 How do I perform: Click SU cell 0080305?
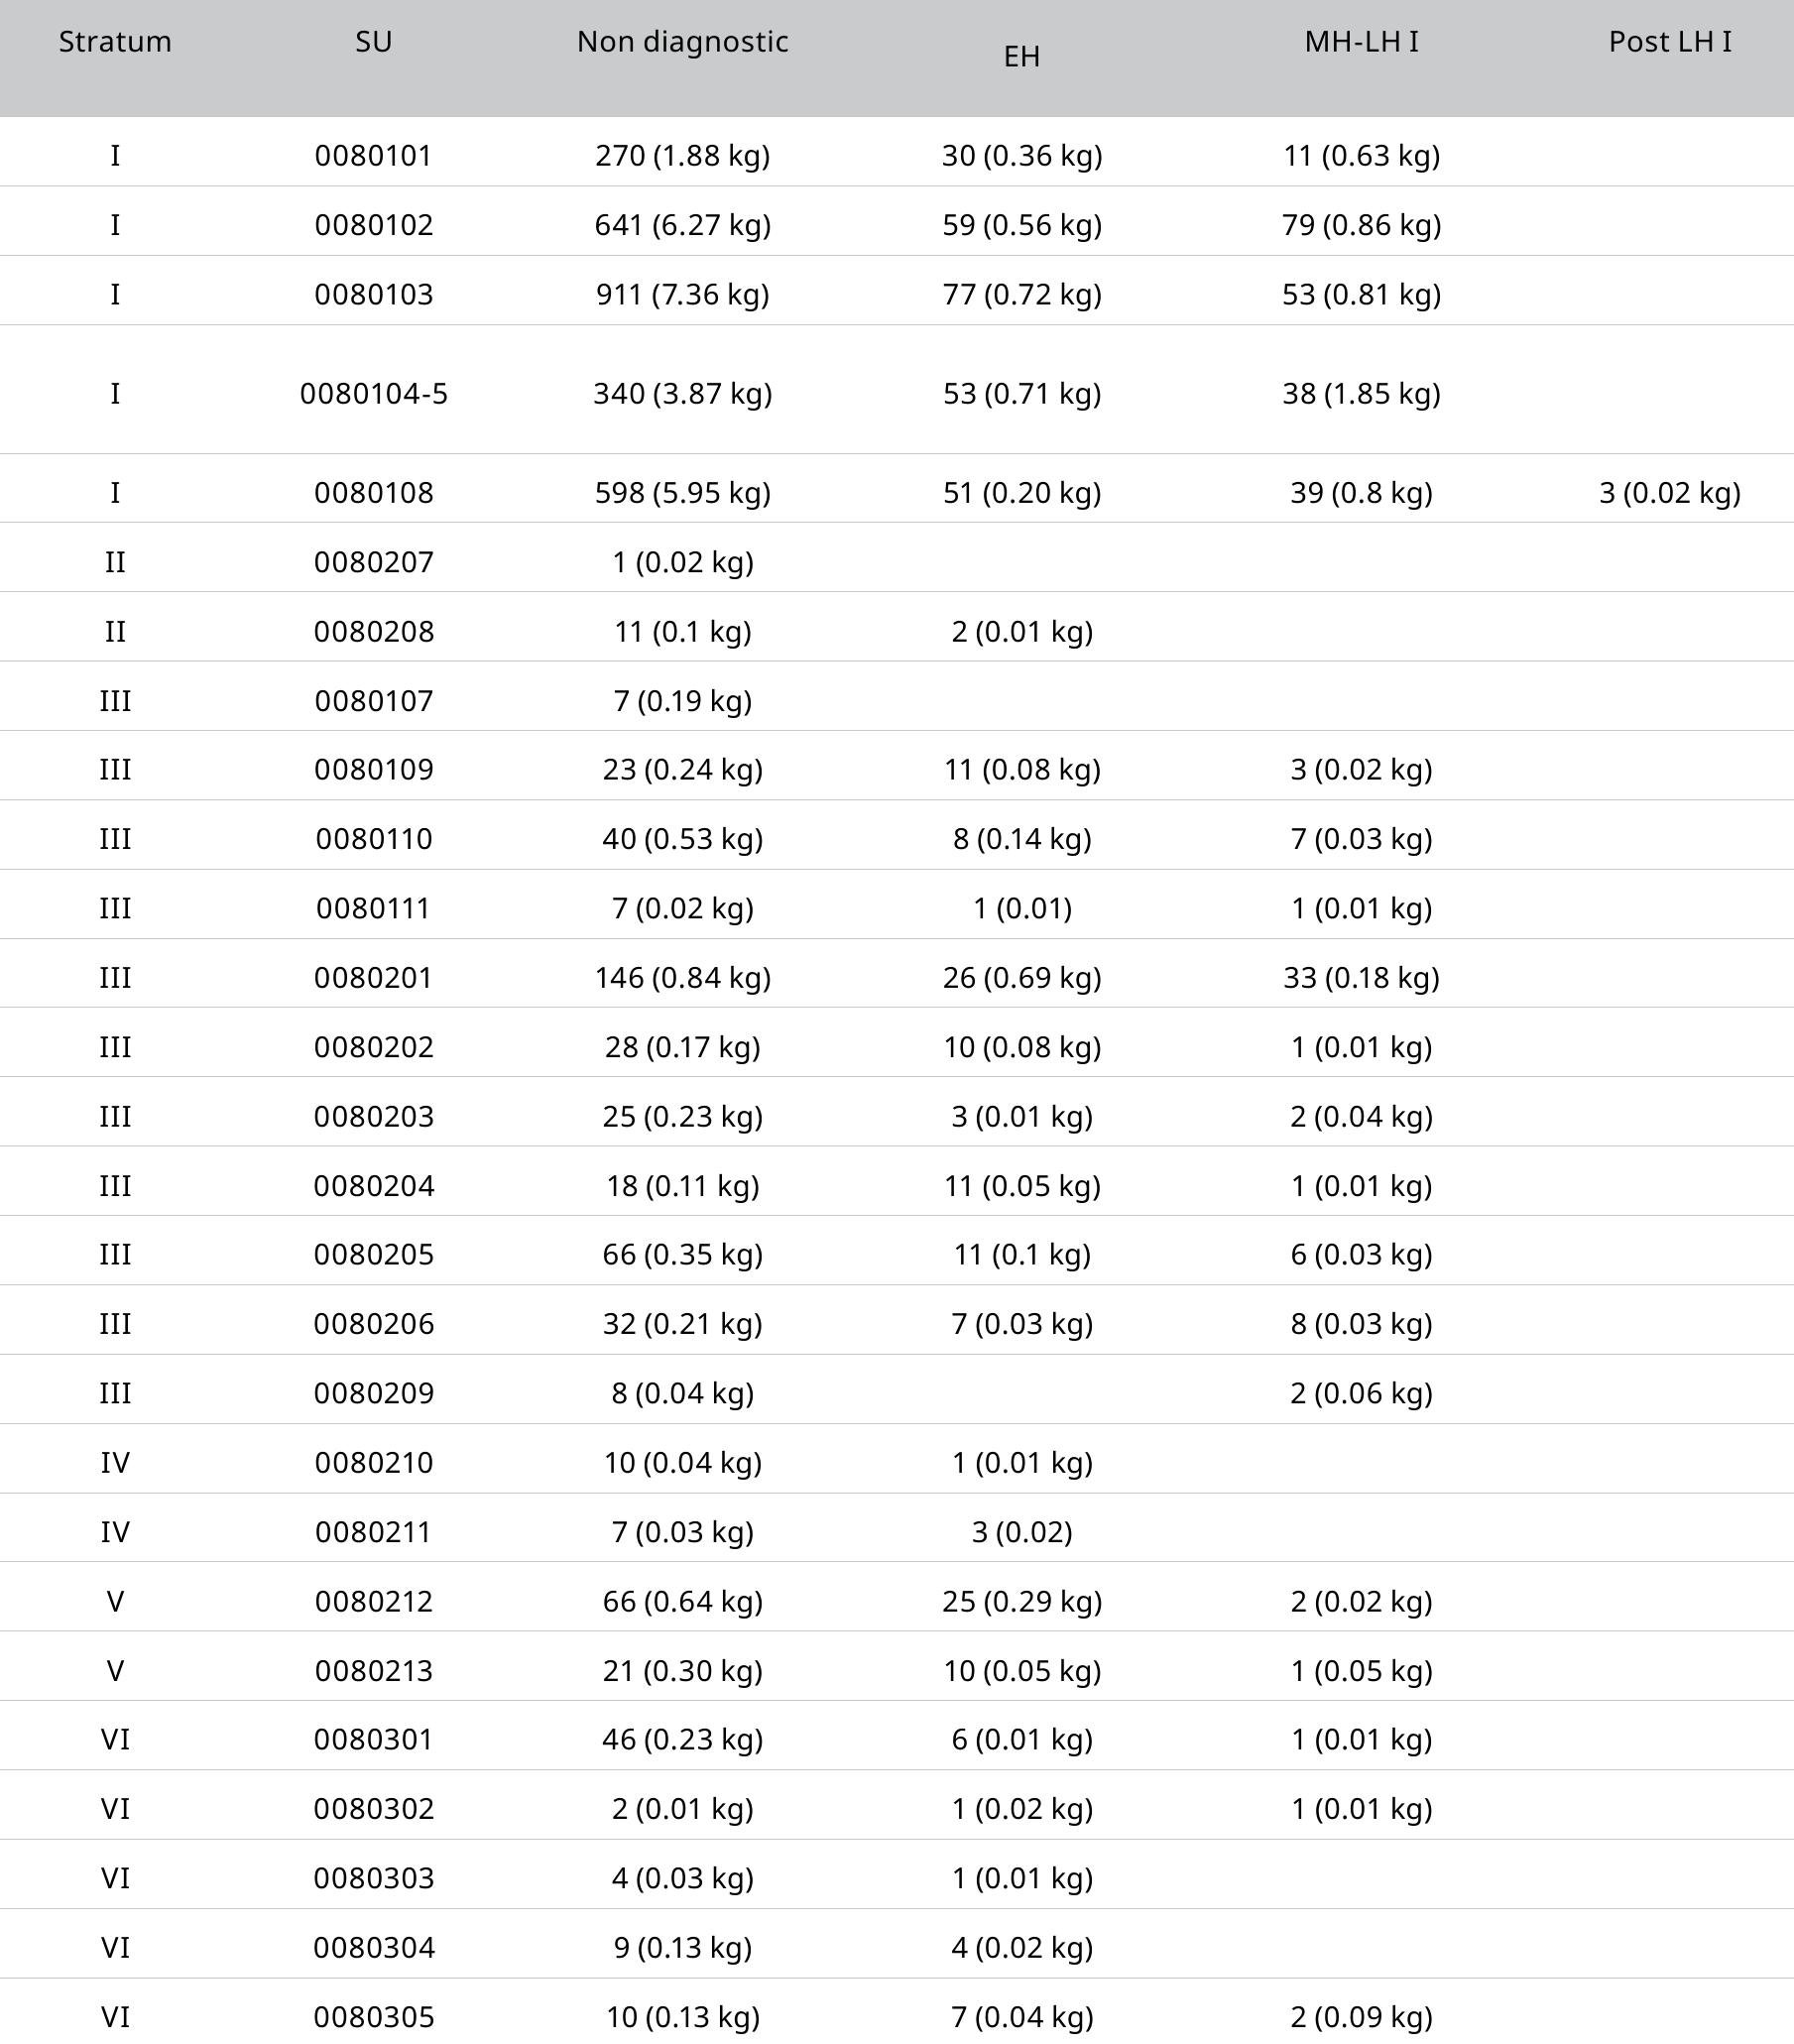coord(373,2017)
